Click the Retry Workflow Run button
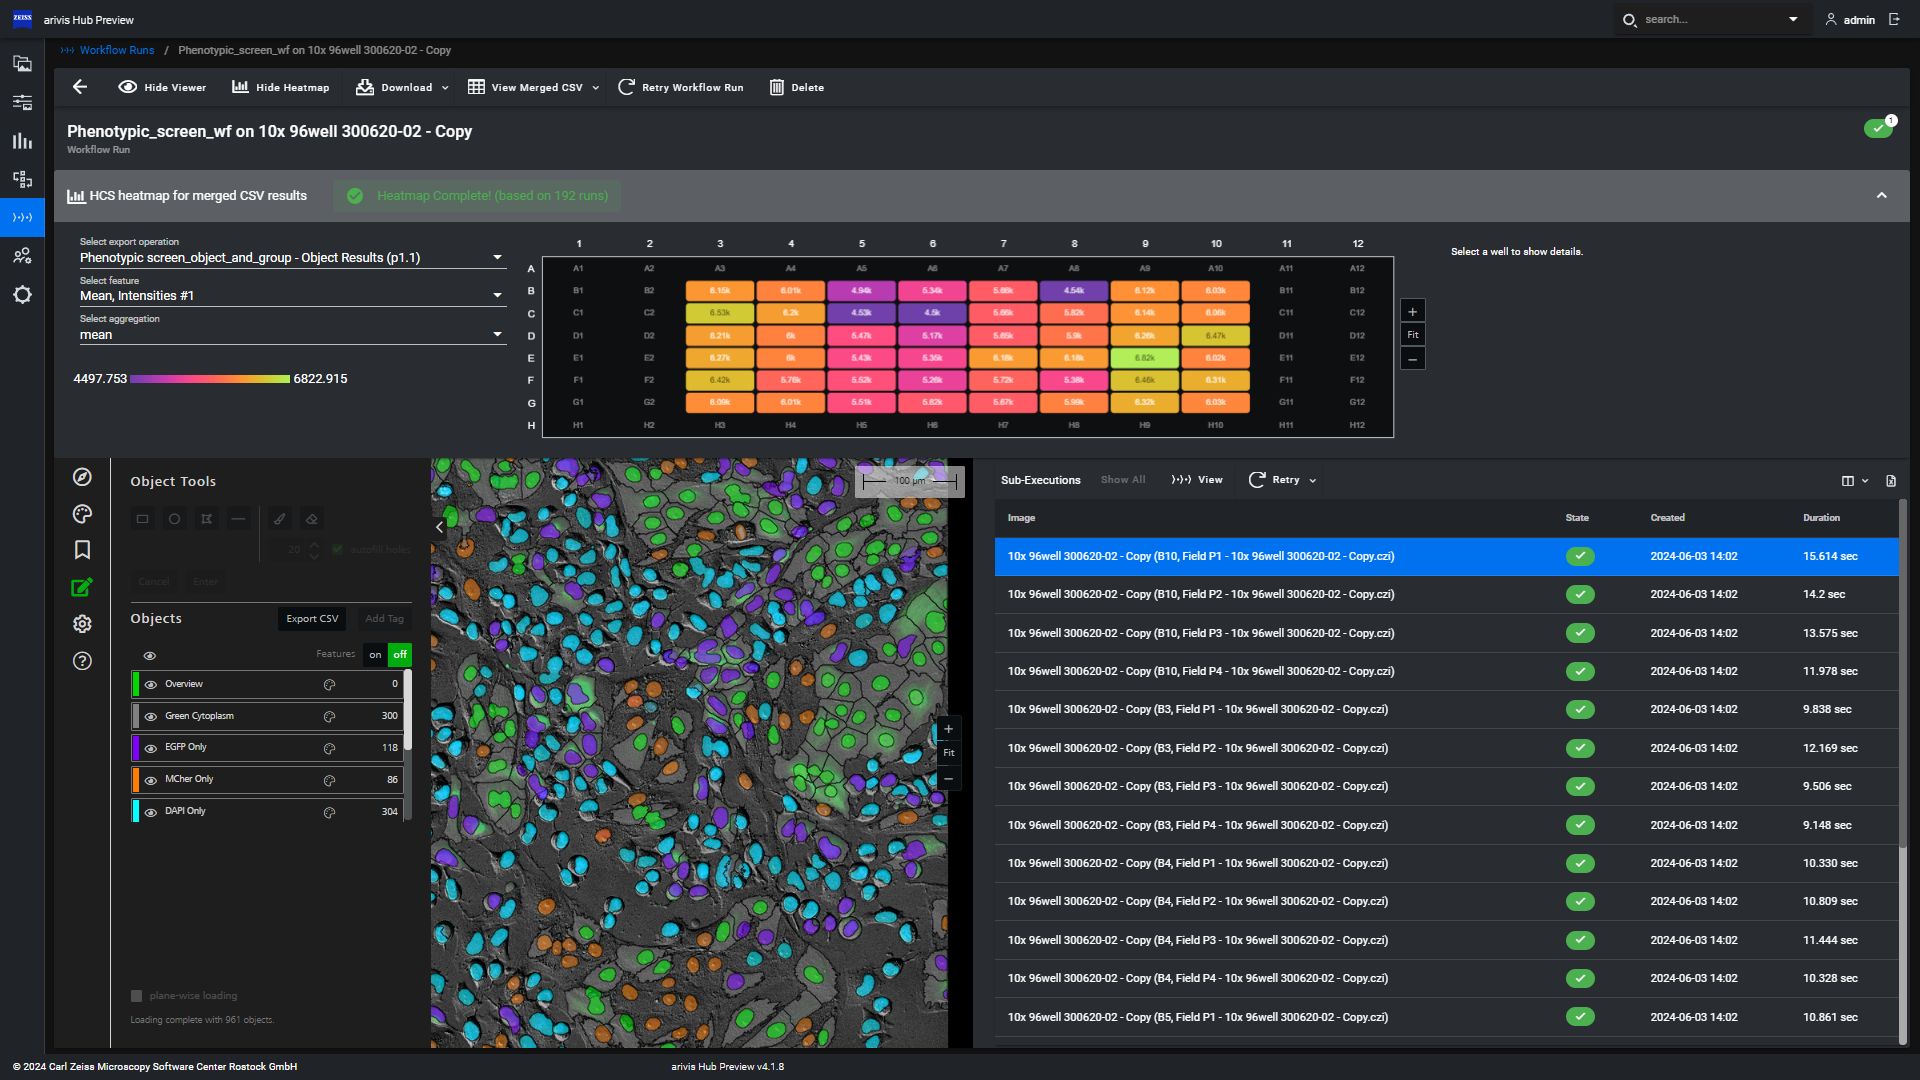Image resolution: width=1920 pixels, height=1080 pixels. click(681, 87)
